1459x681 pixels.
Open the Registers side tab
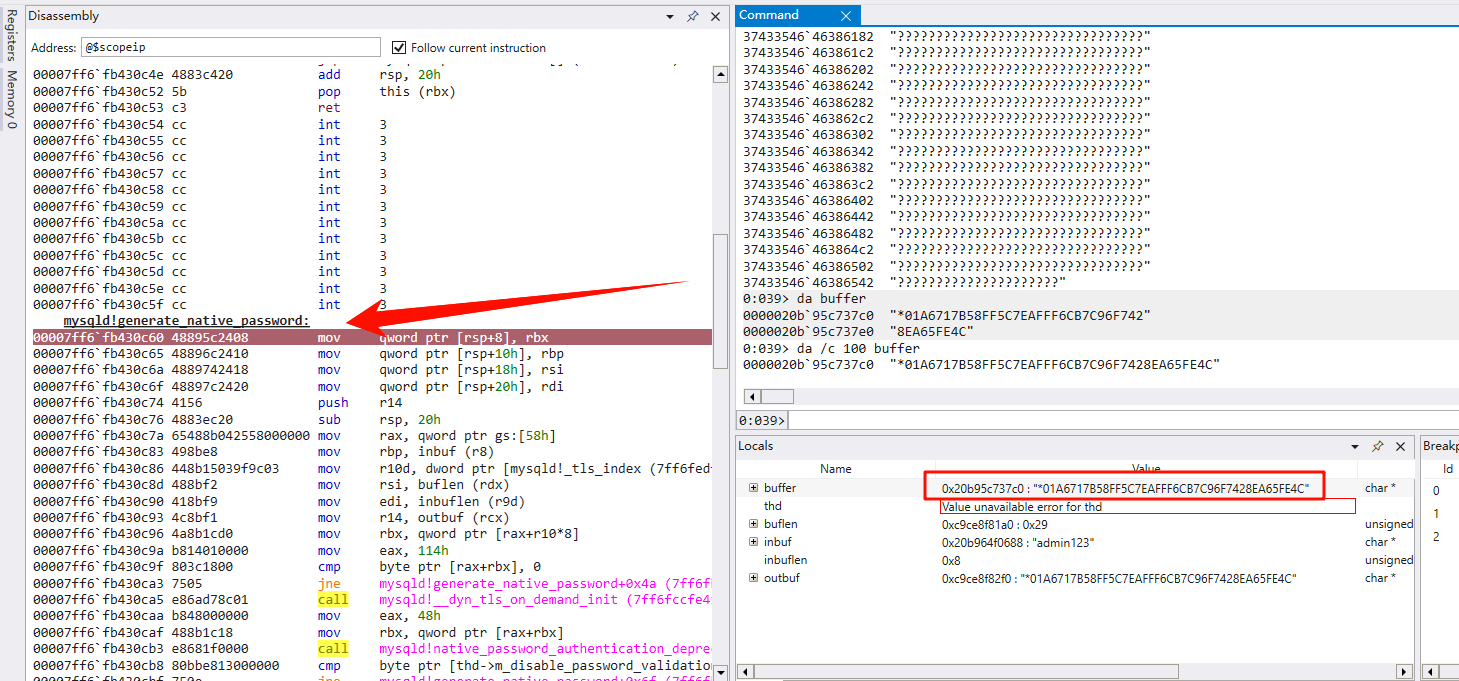tap(12, 36)
